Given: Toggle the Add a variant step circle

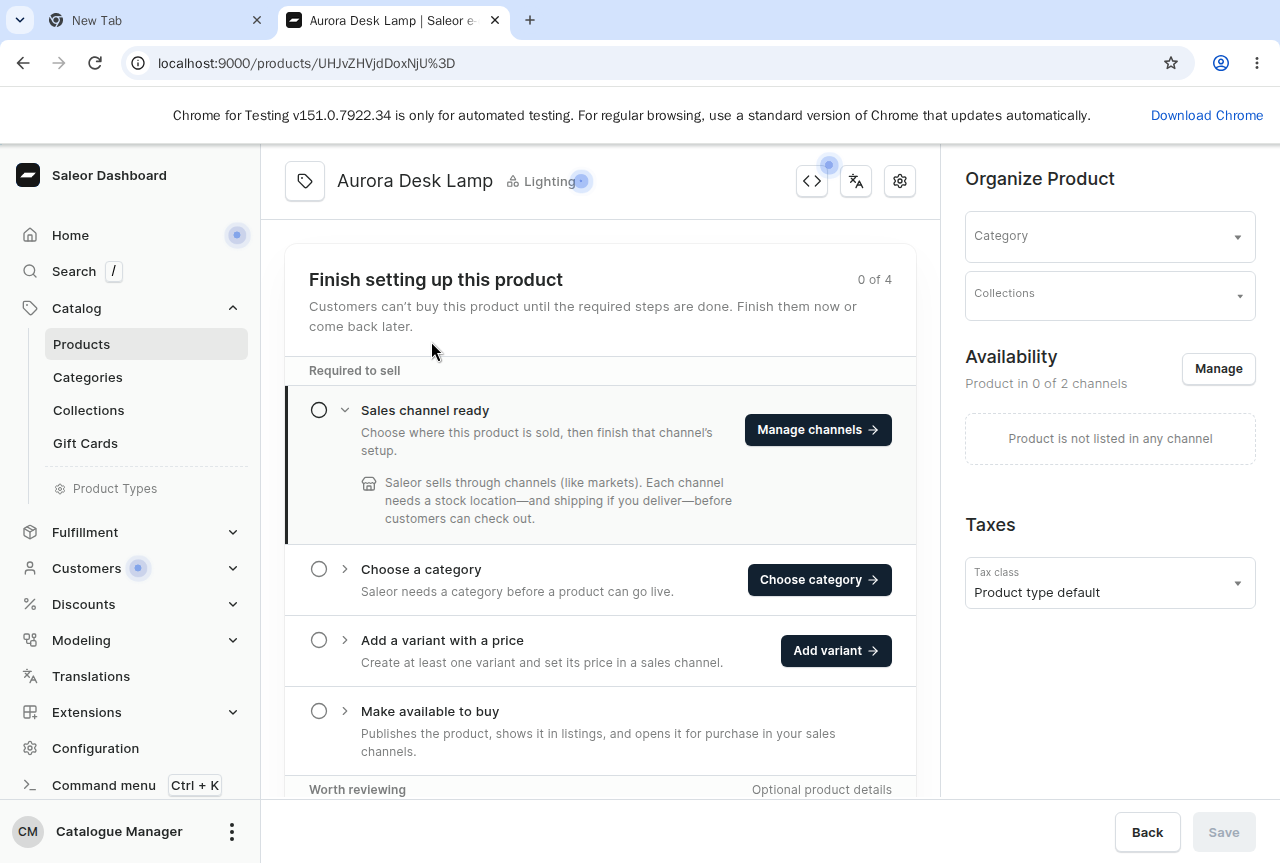Looking at the screenshot, I should pyautogui.click(x=319, y=640).
